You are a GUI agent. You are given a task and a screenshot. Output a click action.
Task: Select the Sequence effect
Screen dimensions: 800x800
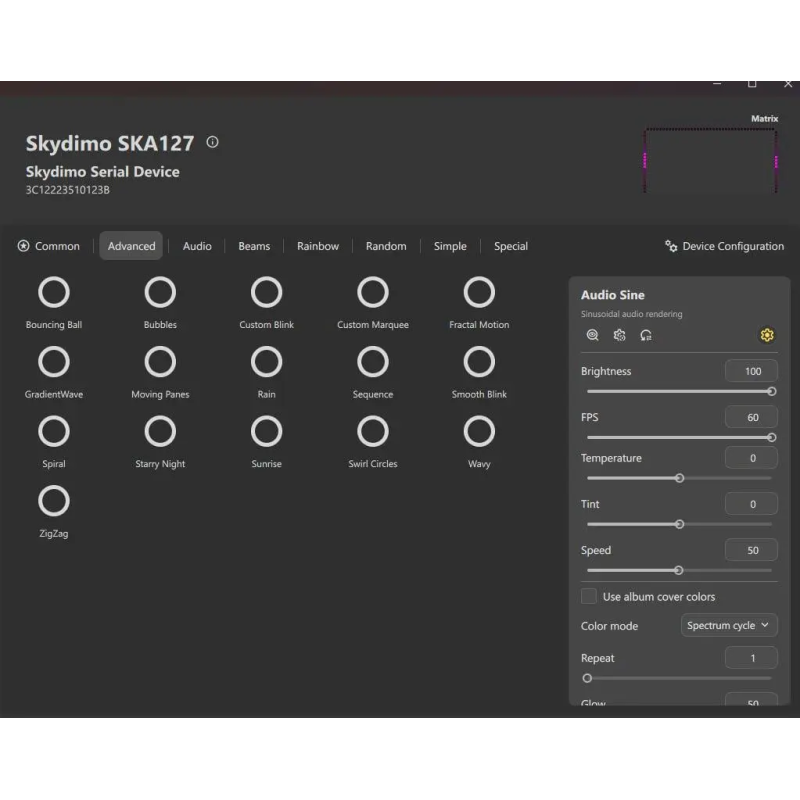coord(373,362)
